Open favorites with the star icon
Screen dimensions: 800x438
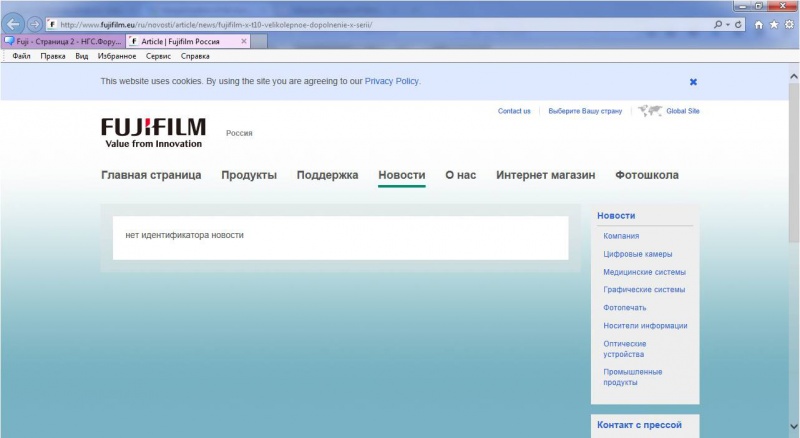click(x=774, y=25)
